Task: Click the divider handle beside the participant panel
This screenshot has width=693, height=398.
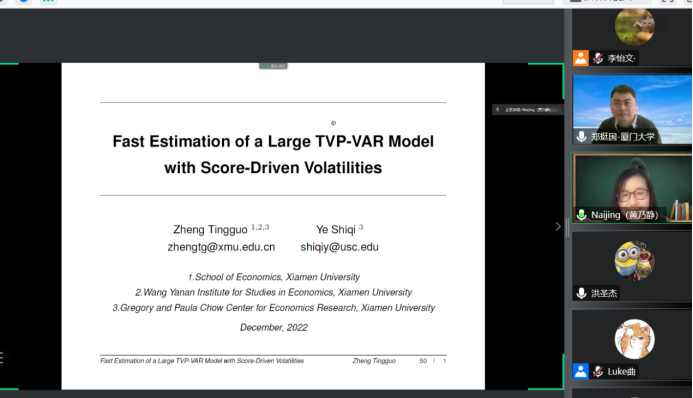Action: click(567, 227)
